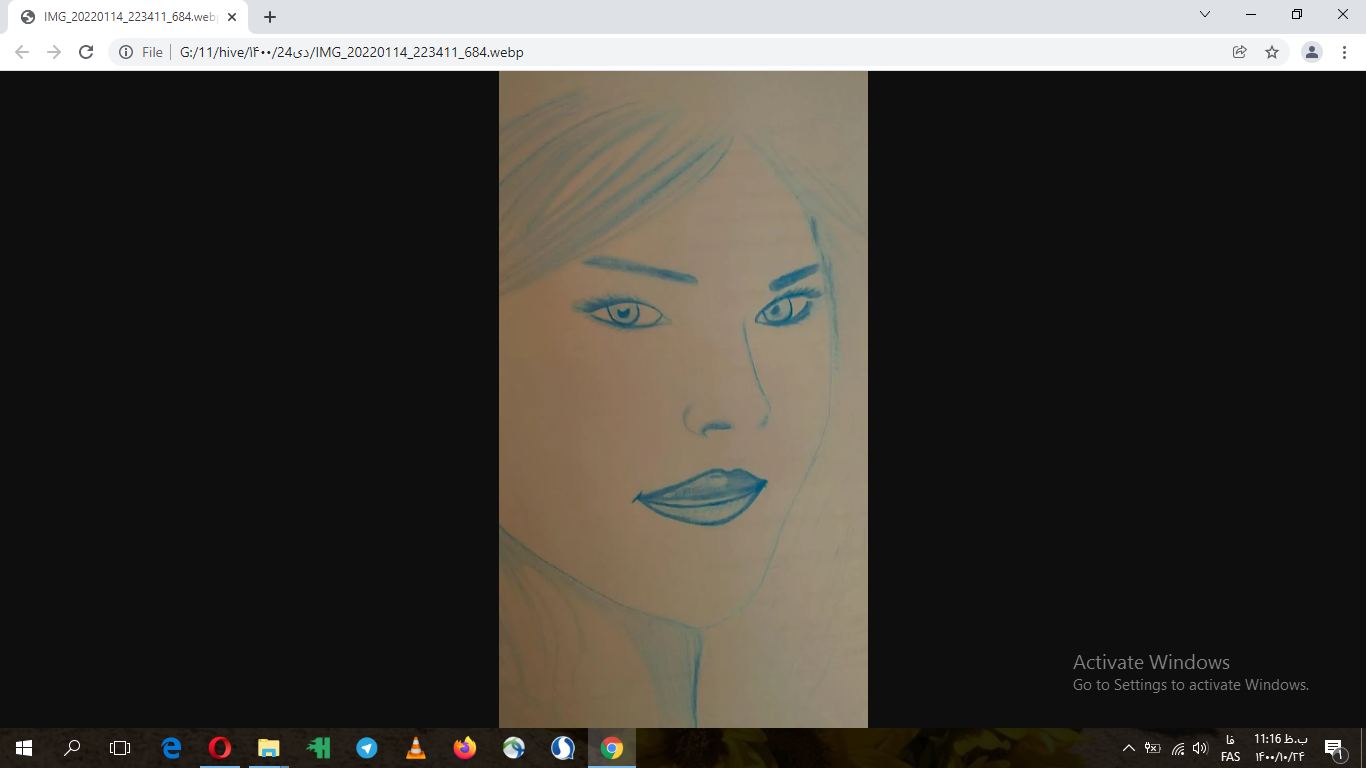Bookmark this tab with the star
1366x768 pixels.
pyautogui.click(x=1272, y=52)
